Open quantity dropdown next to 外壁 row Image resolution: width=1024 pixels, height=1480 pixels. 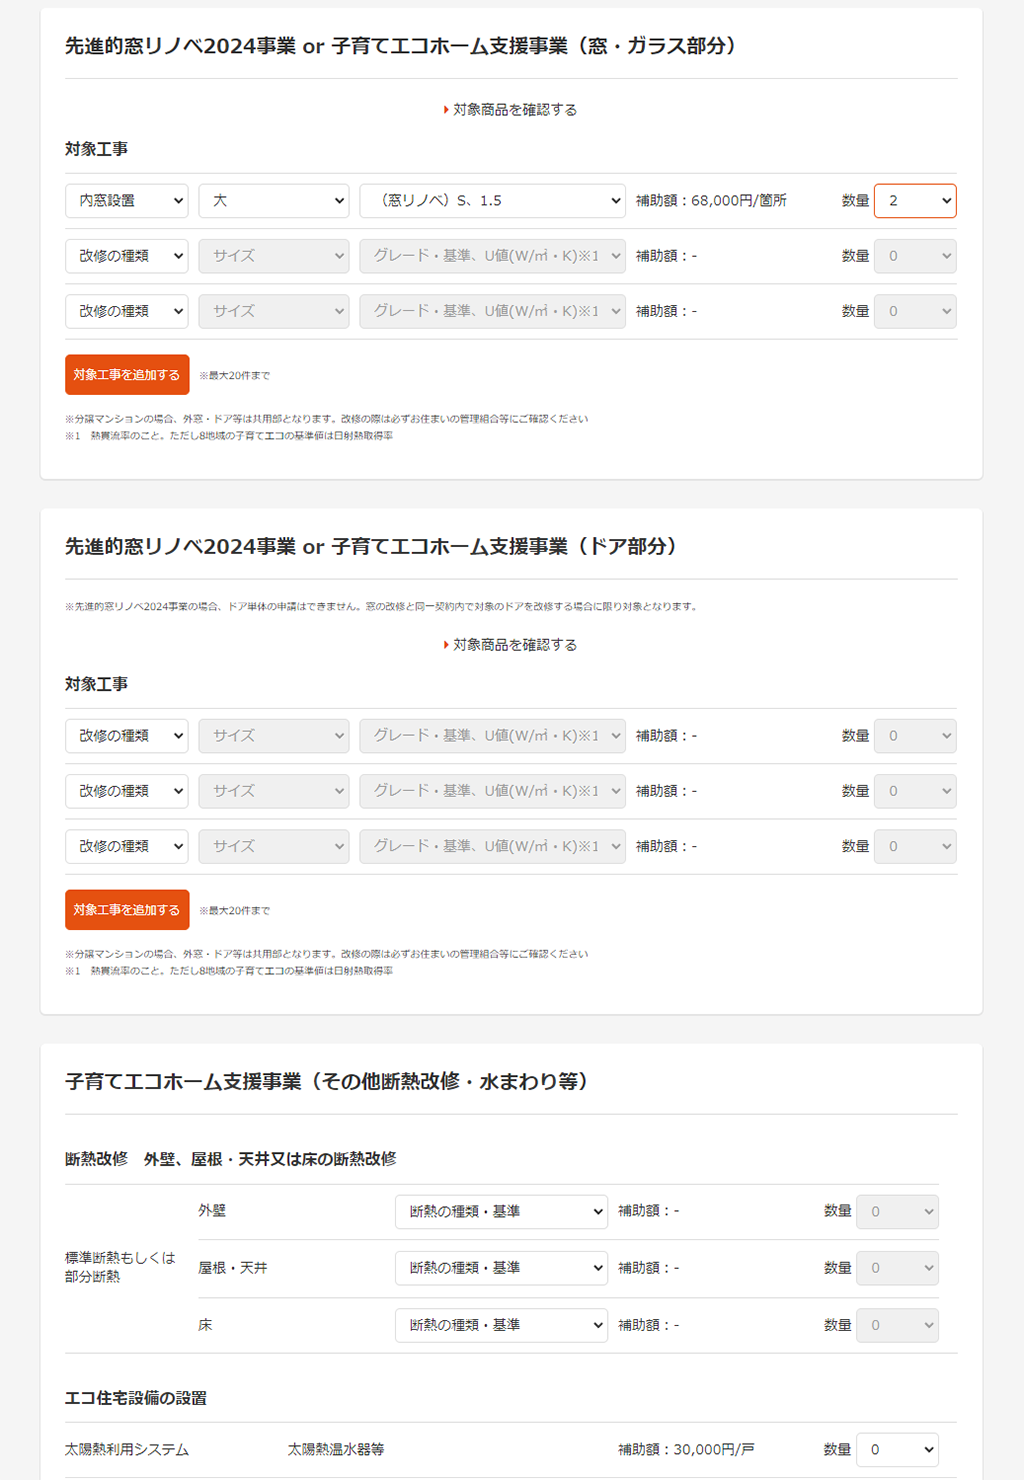coord(897,1211)
